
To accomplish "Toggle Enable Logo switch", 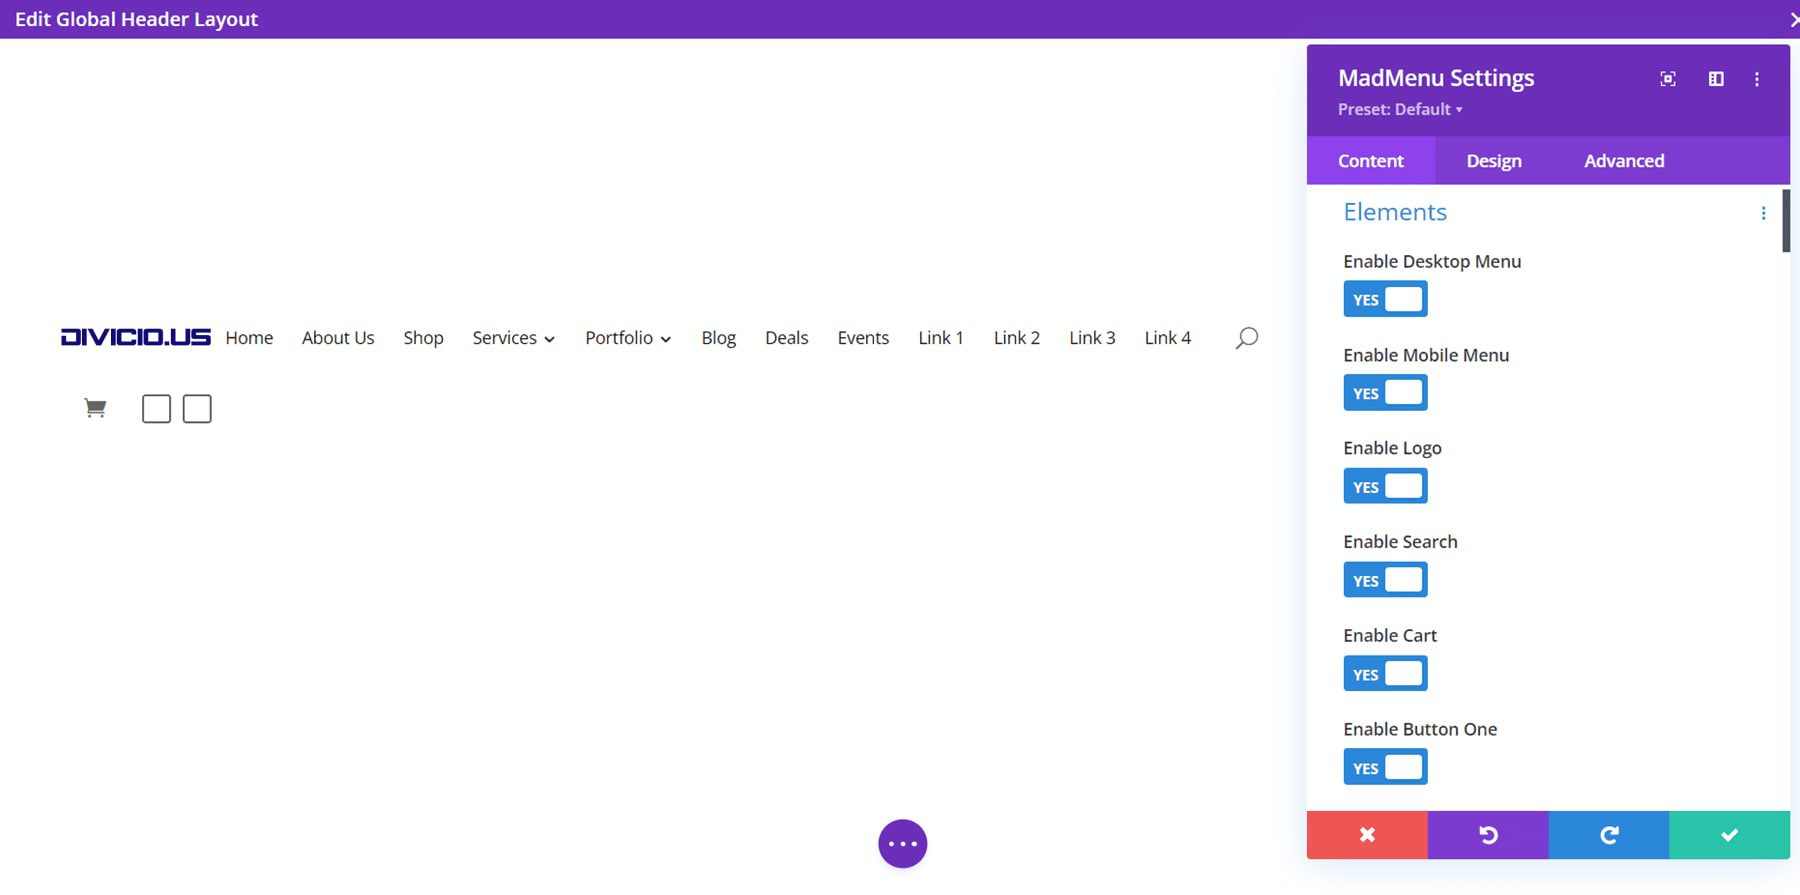I will pos(1385,486).
